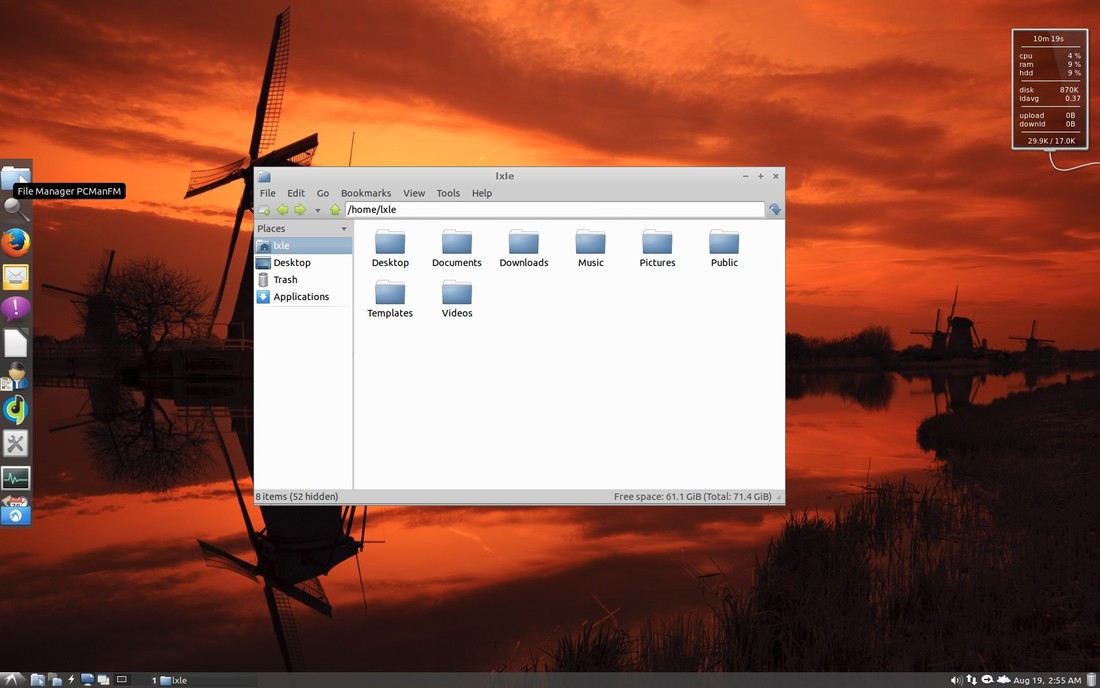
Task: Open the settings tools icon in dock
Action: point(15,444)
